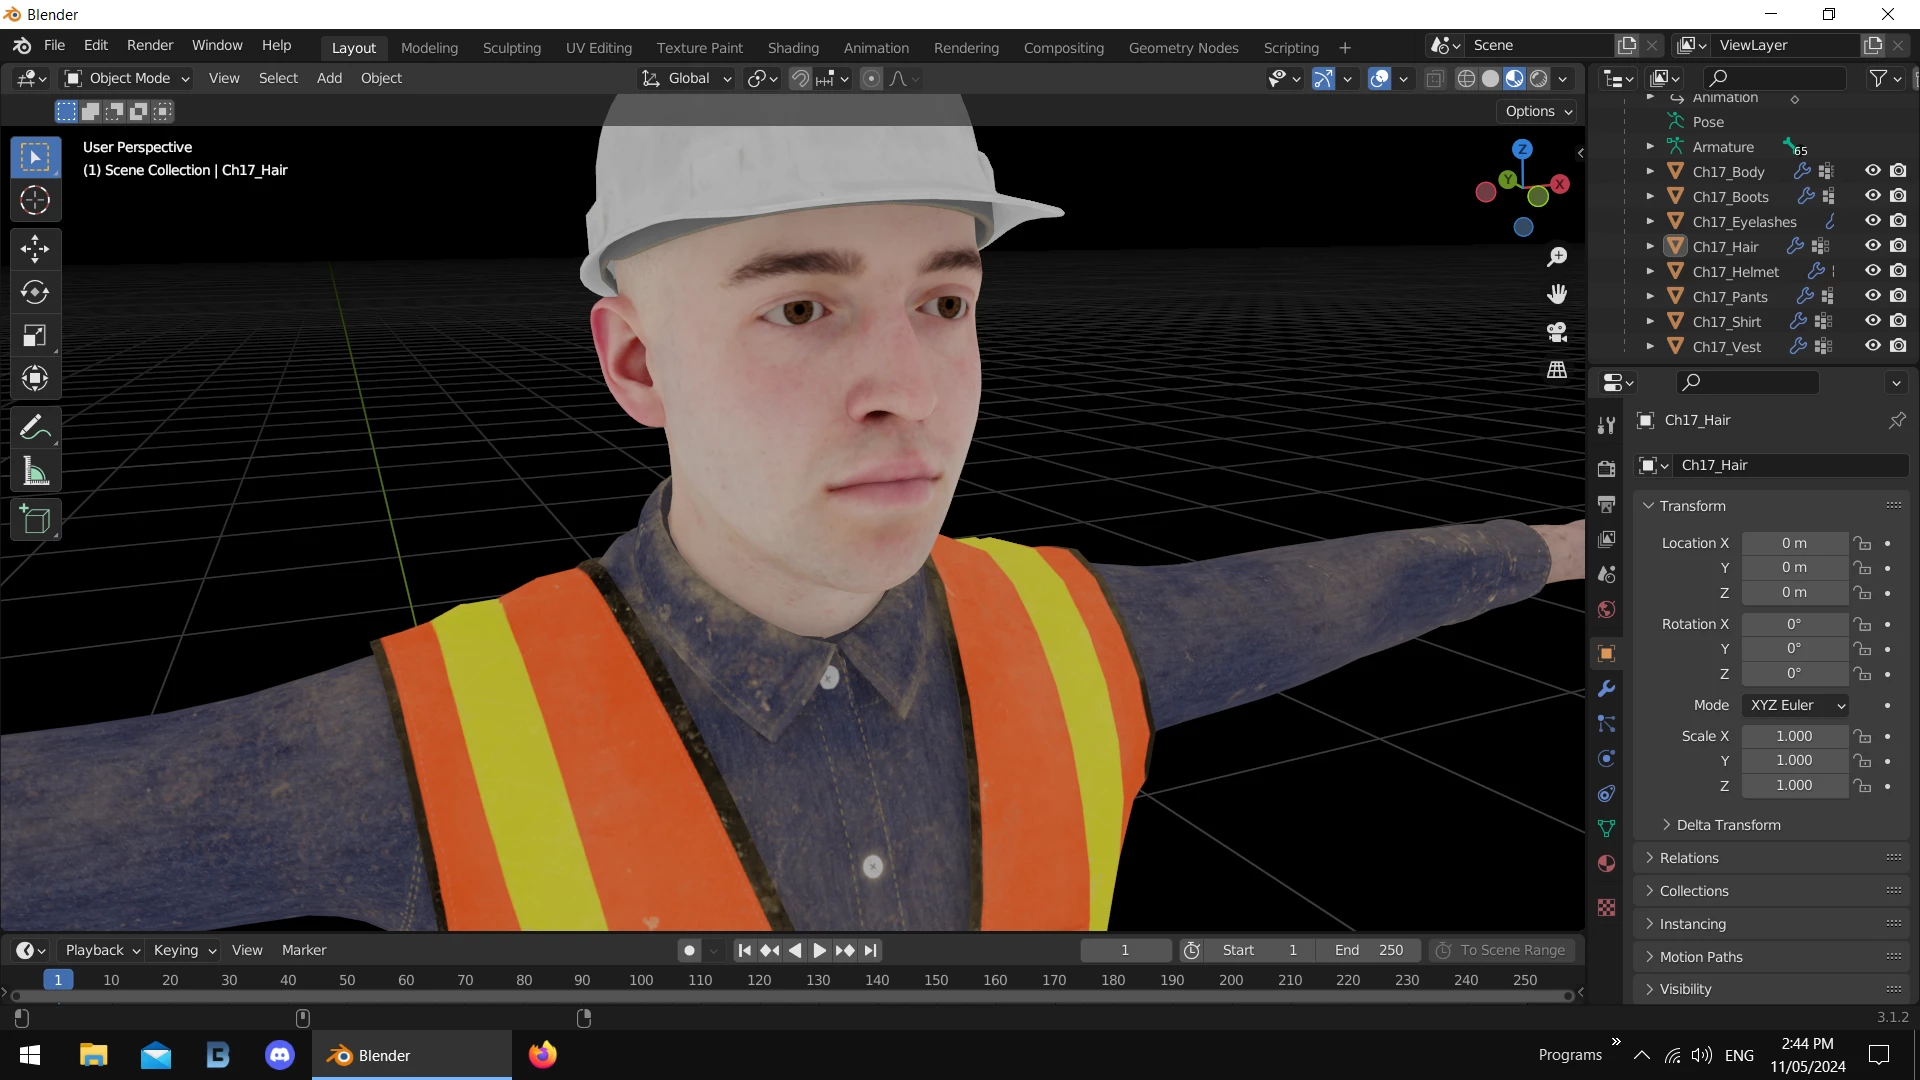The height and width of the screenshot is (1080, 1920).
Task: Open the Object Mode dropdown
Action: click(x=127, y=79)
